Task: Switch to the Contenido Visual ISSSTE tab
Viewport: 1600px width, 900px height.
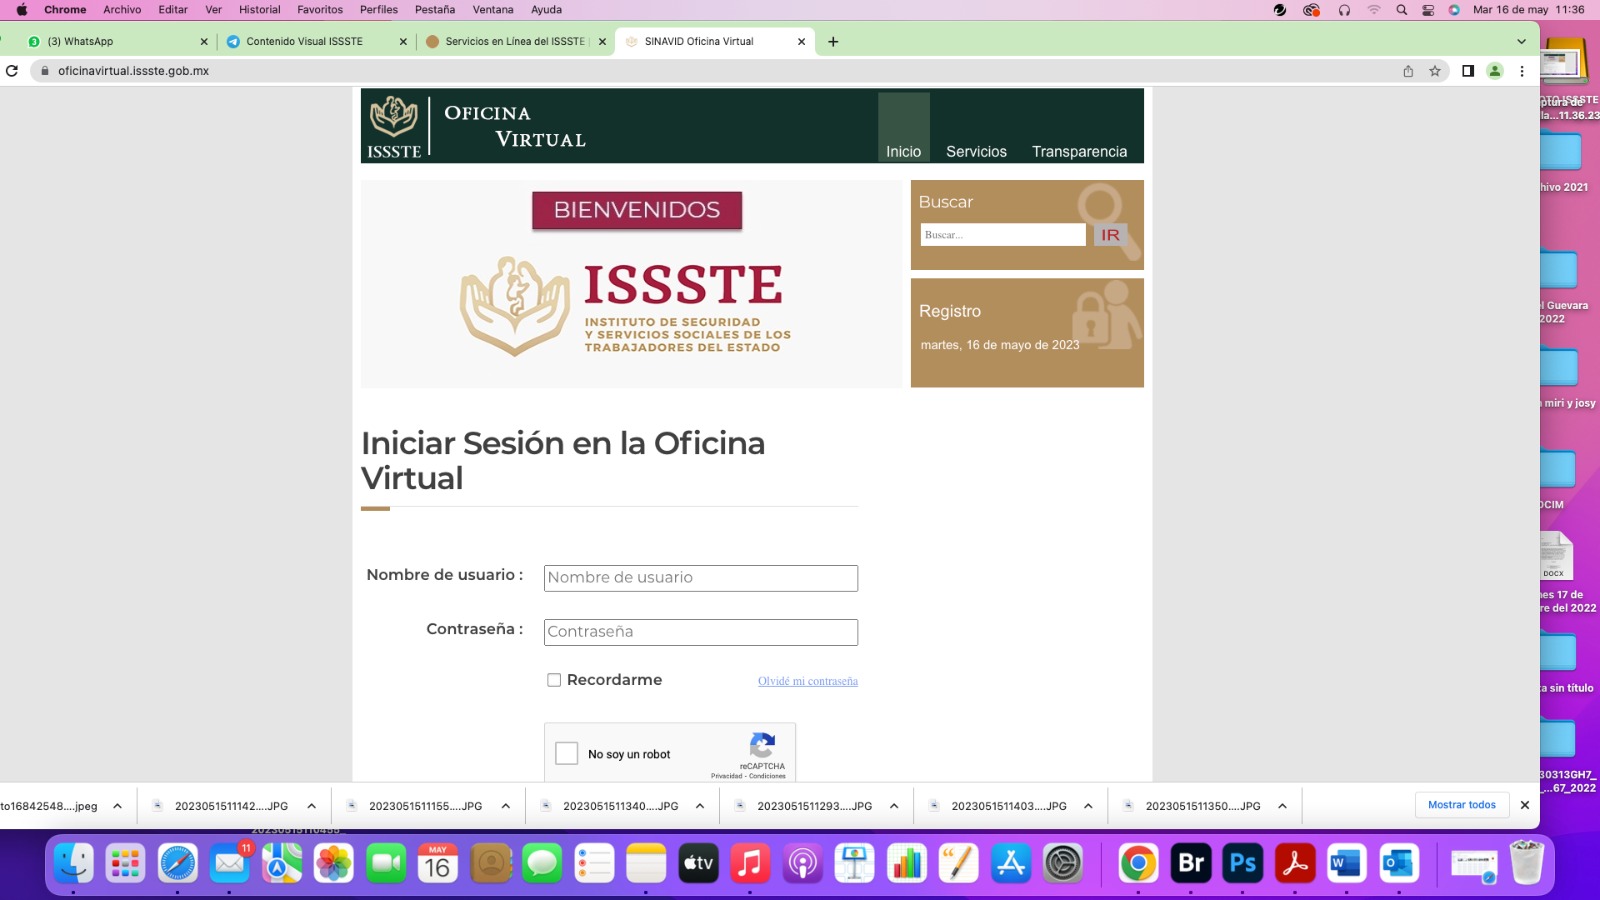Action: [305, 42]
